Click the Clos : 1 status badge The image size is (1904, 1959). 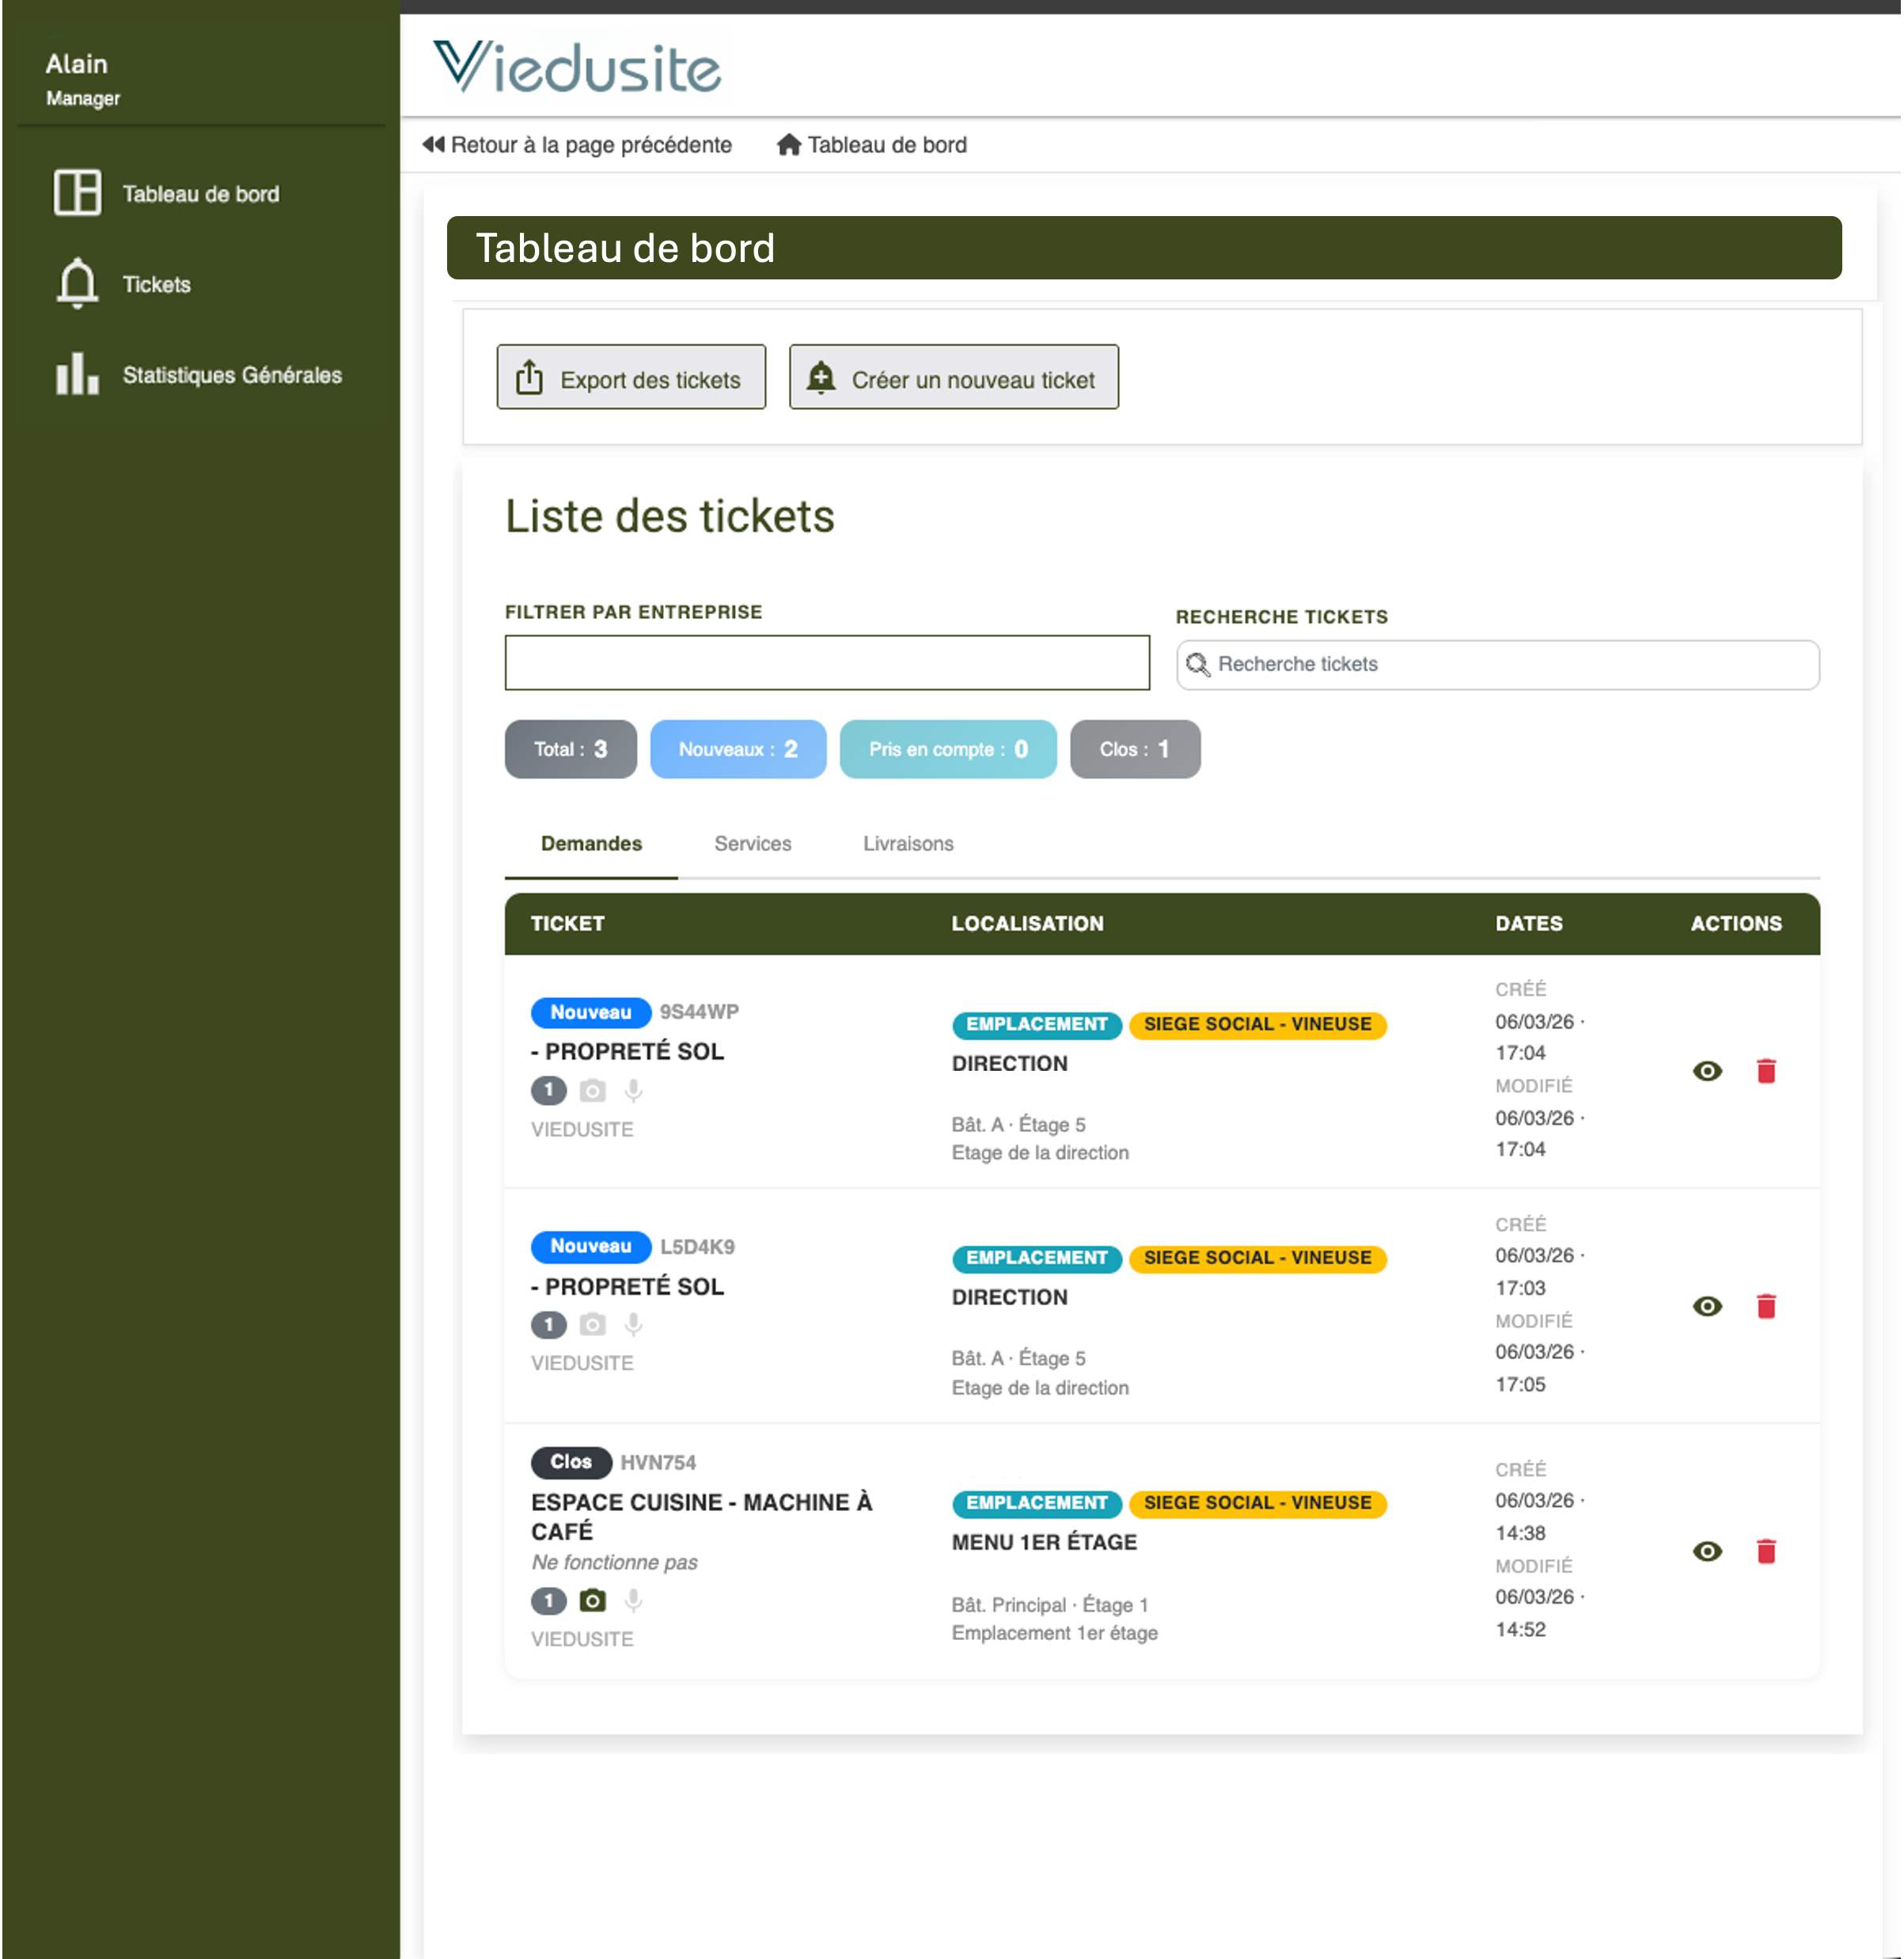[x=1135, y=749]
